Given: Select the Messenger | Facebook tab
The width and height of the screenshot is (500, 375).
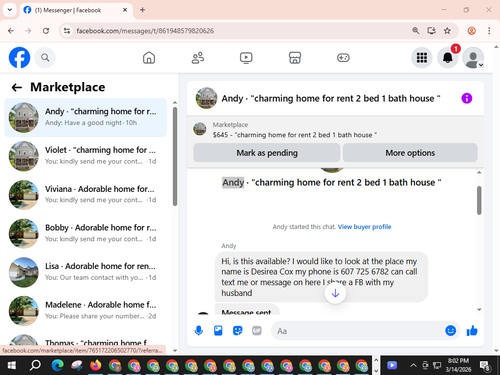Looking at the screenshot, I should tap(76, 10).
